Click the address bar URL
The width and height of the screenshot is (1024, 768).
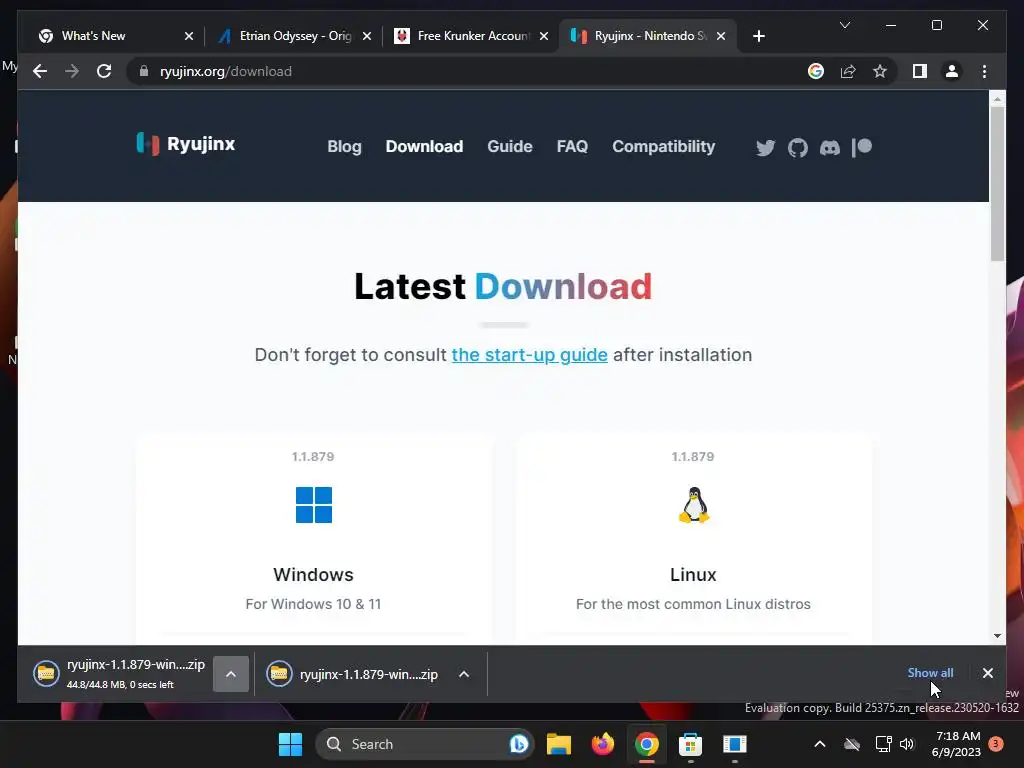(226, 71)
